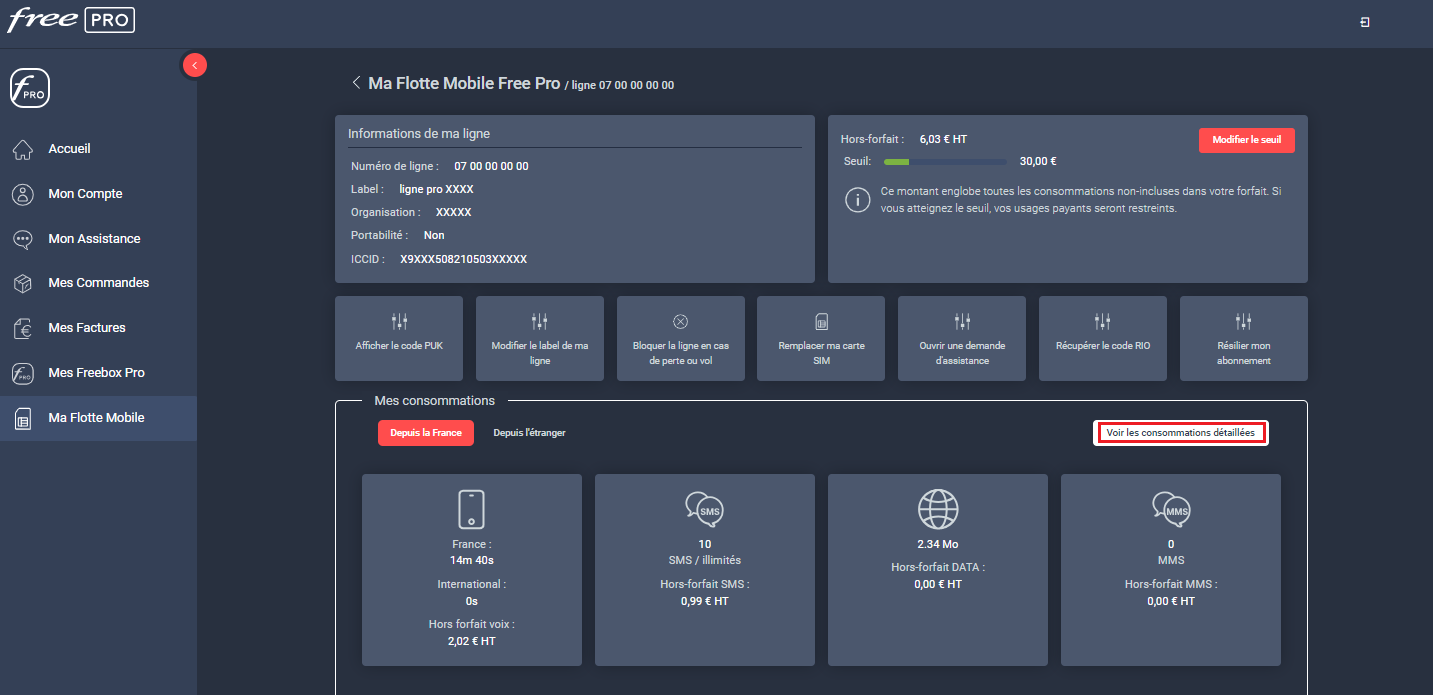
Task: Open Mes Freebox Pro section
Action: 98,373
